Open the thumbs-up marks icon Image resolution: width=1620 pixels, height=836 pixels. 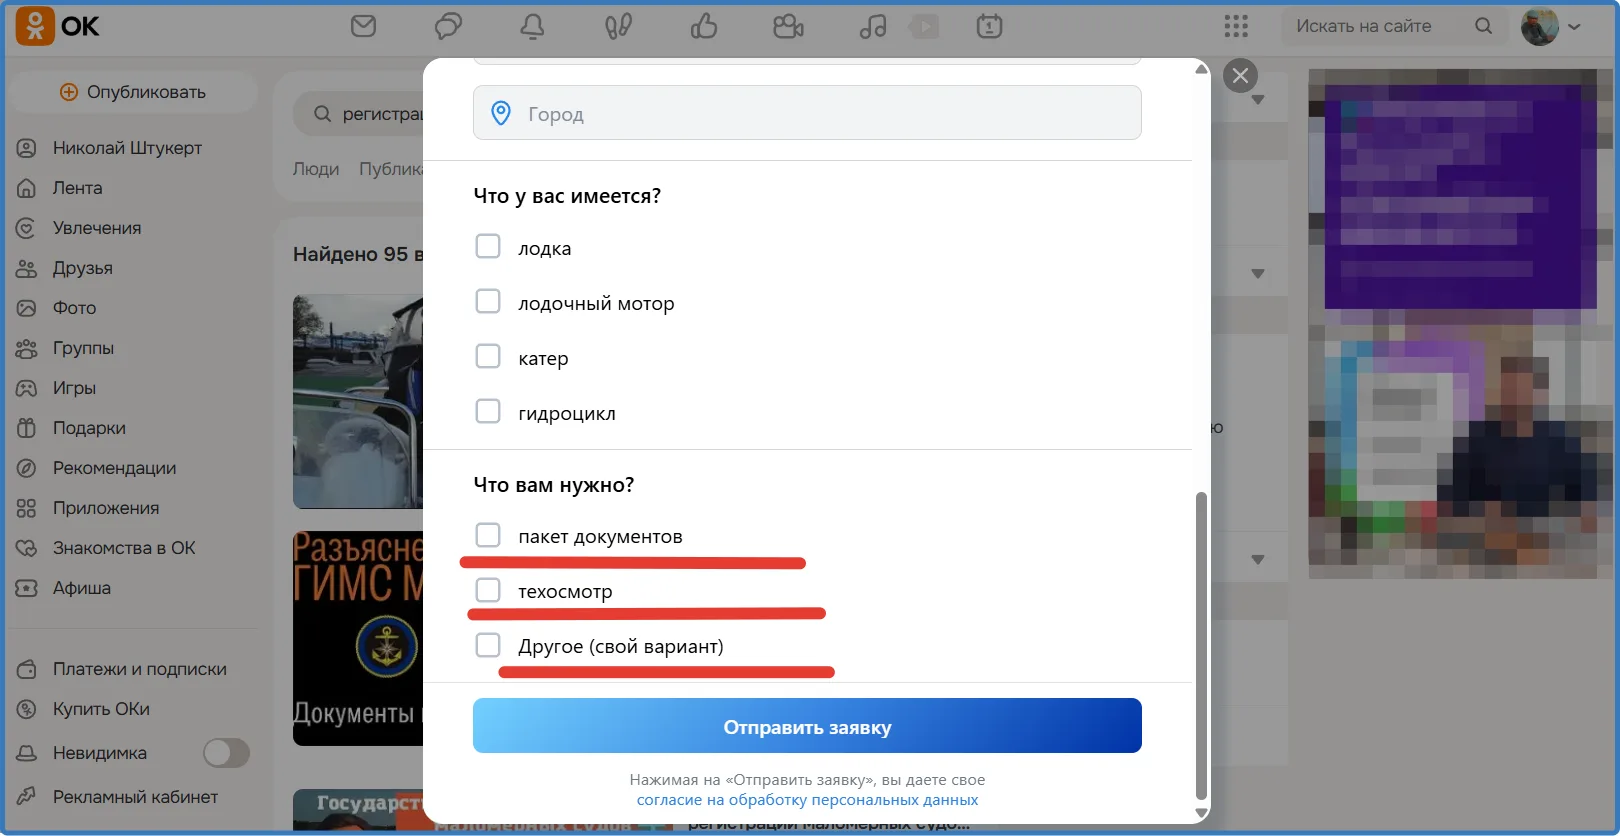[x=704, y=26]
